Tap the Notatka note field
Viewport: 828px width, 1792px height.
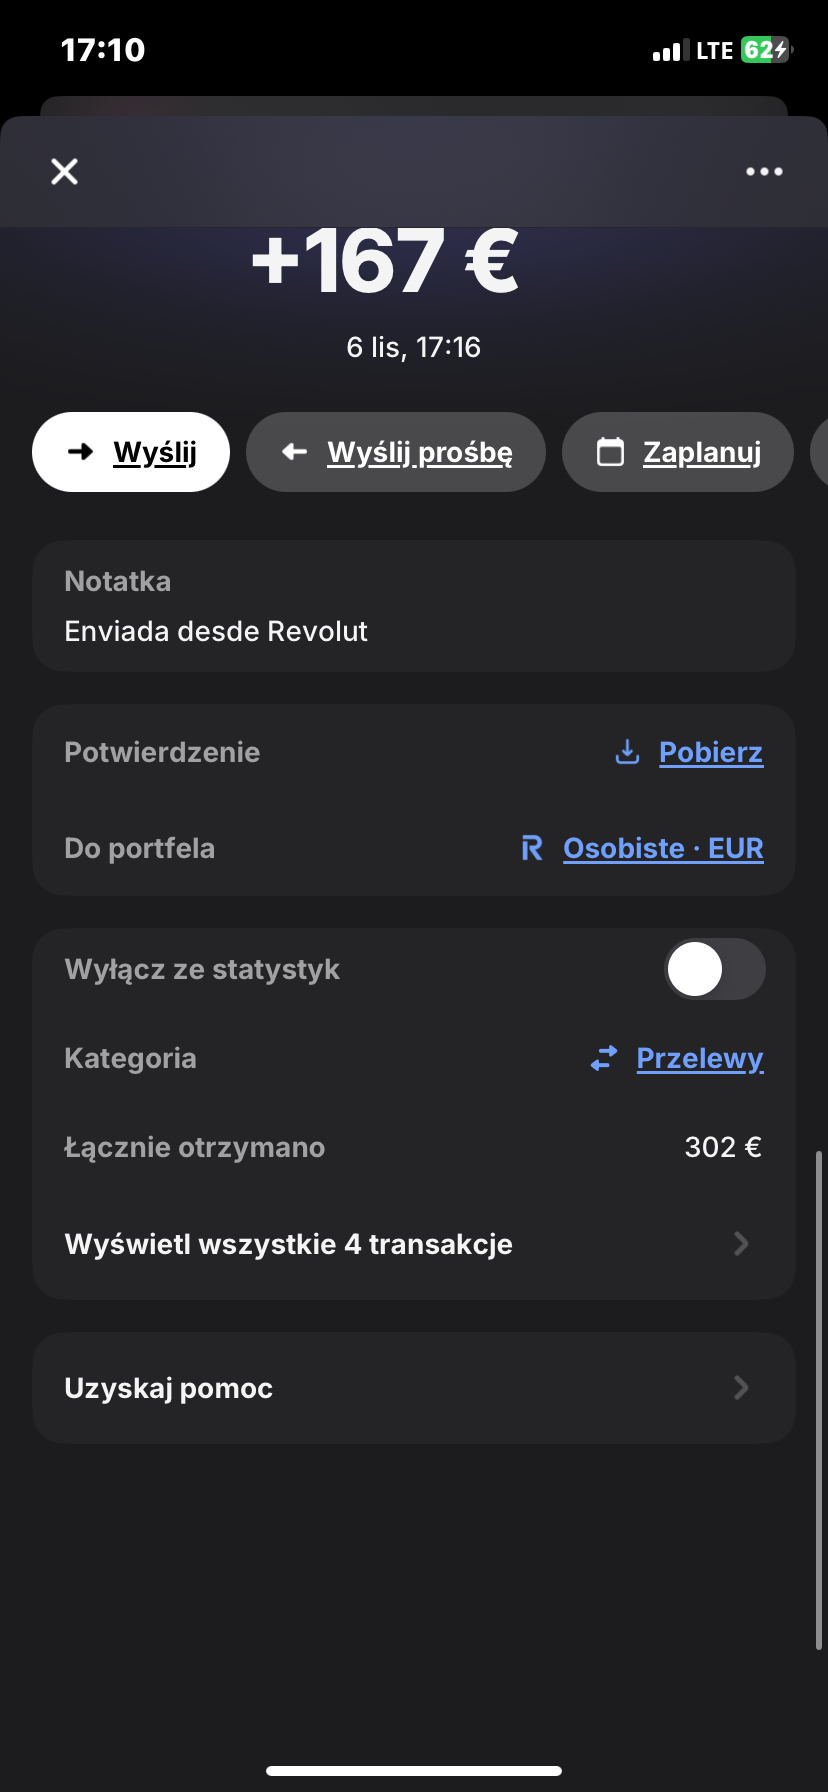tap(414, 607)
